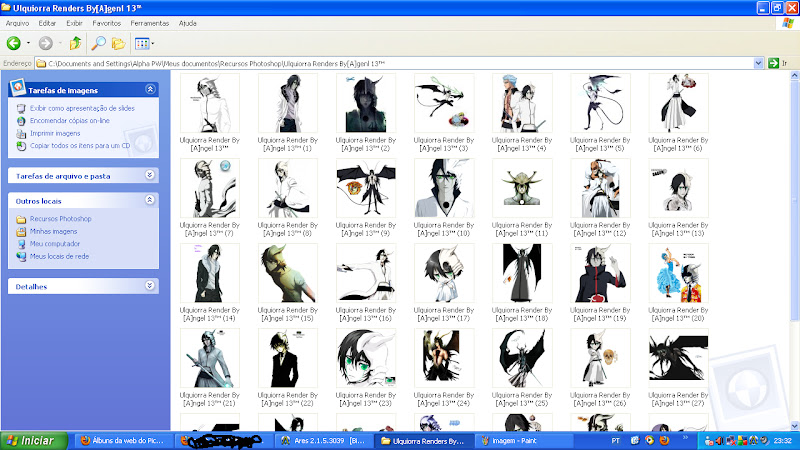The height and width of the screenshot is (450, 800).
Task: Click the volume speaker icon in system tray
Action: click(719, 441)
